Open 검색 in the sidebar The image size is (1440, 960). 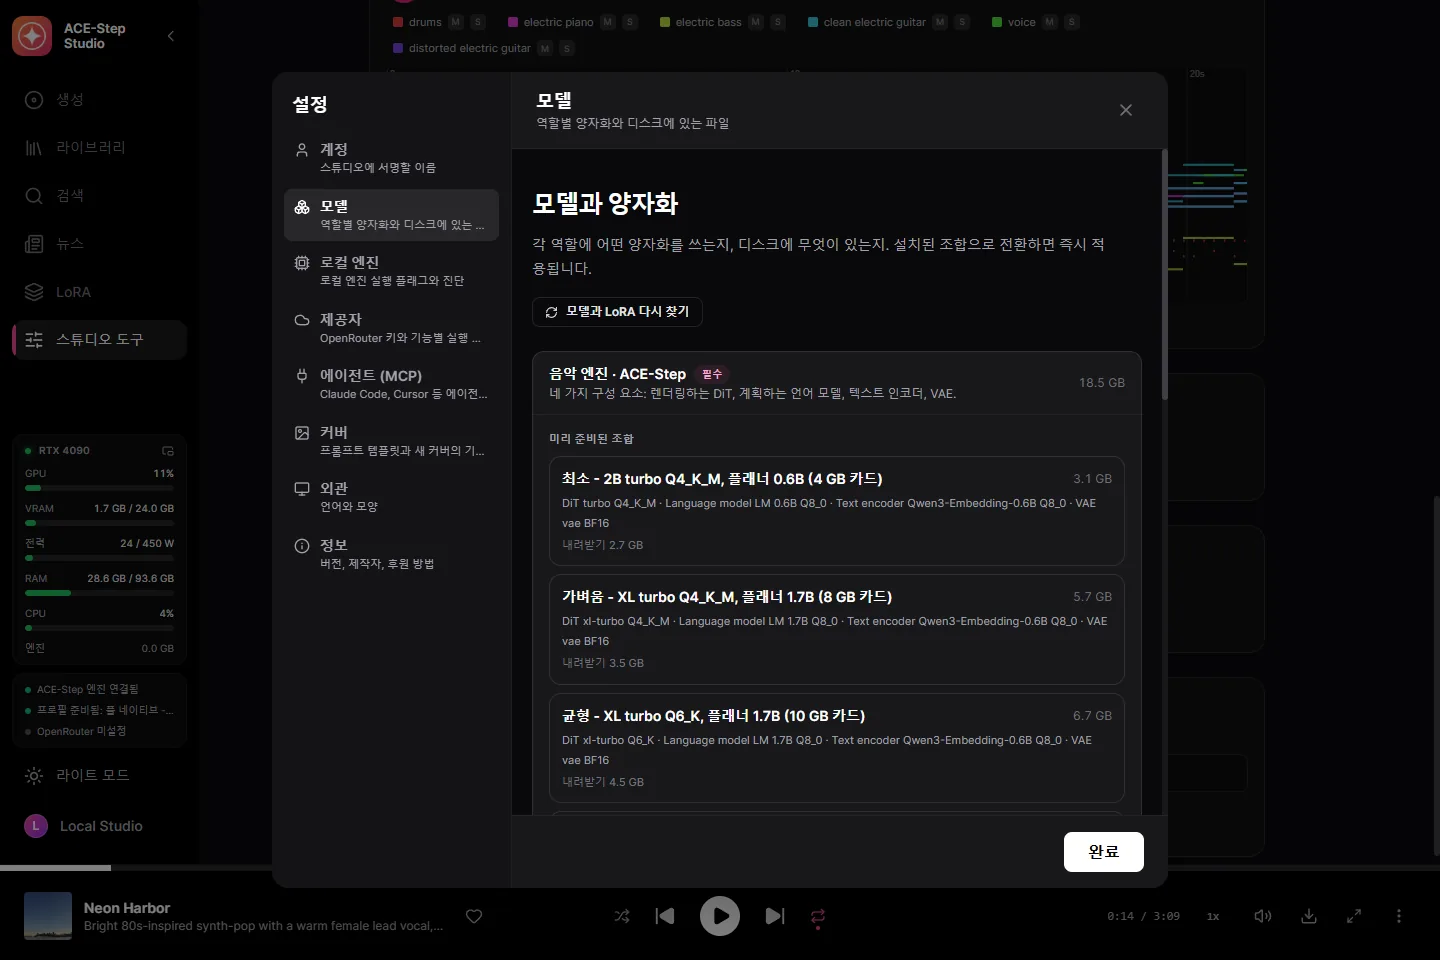pyautogui.click(x=99, y=195)
